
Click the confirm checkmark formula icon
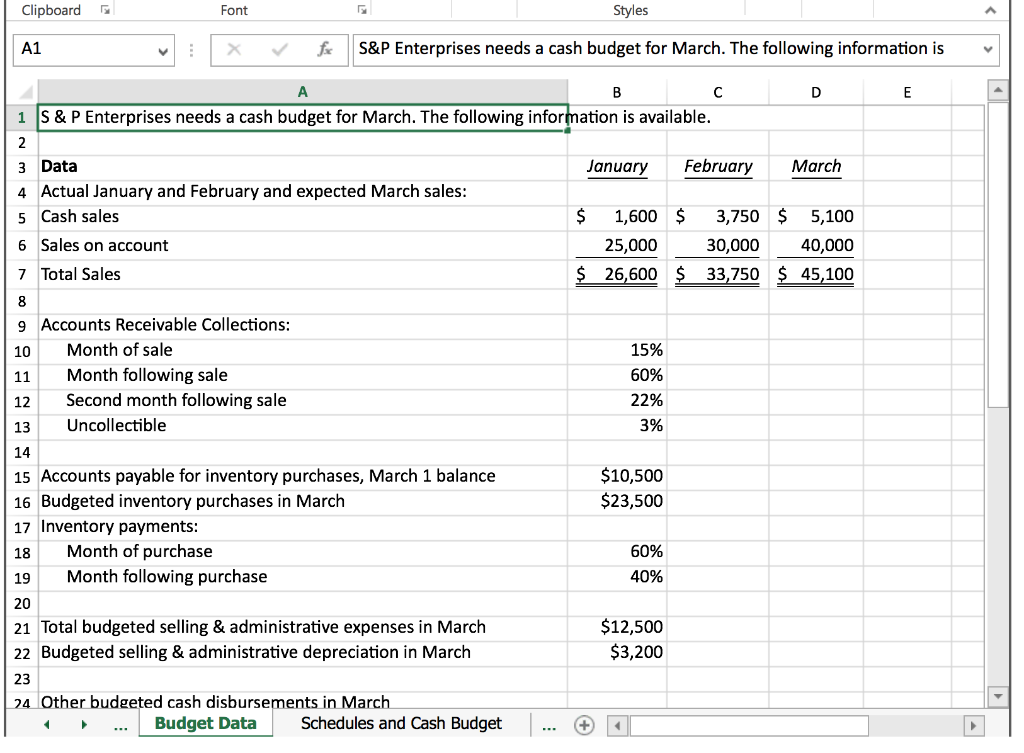click(x=280, y=50)
